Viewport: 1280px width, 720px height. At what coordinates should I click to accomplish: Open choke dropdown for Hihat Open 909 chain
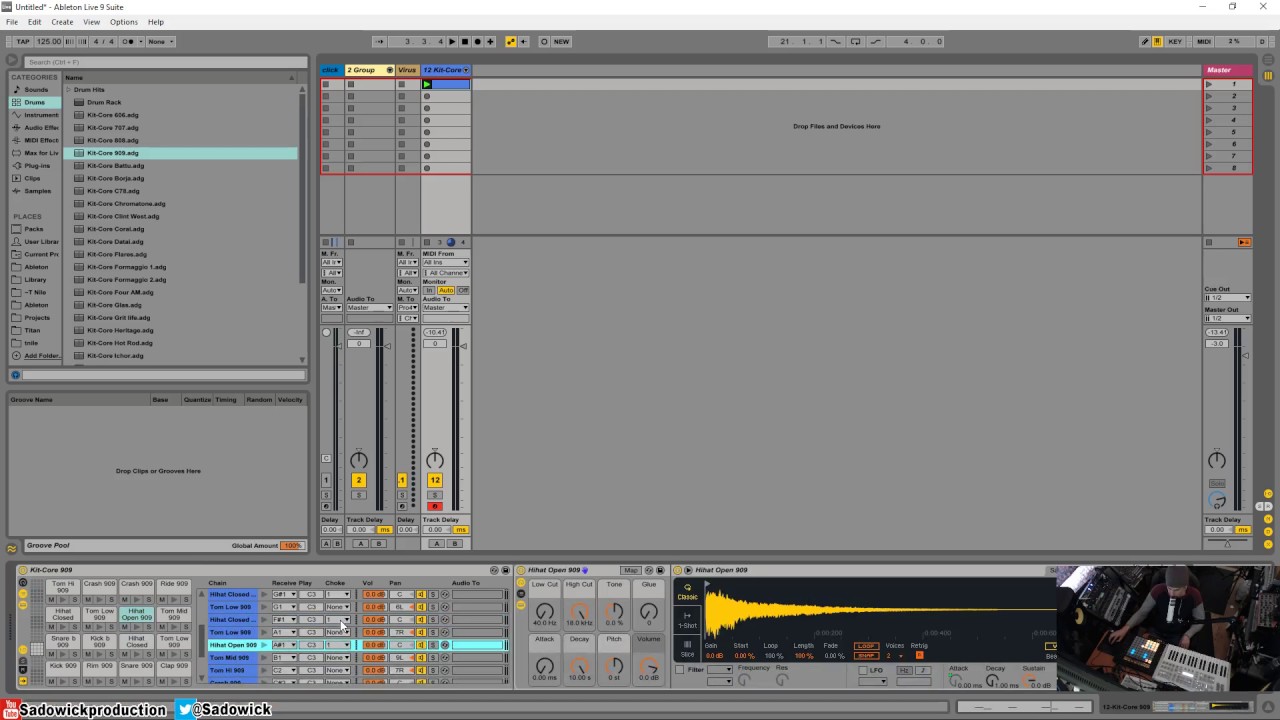point(337,645)
